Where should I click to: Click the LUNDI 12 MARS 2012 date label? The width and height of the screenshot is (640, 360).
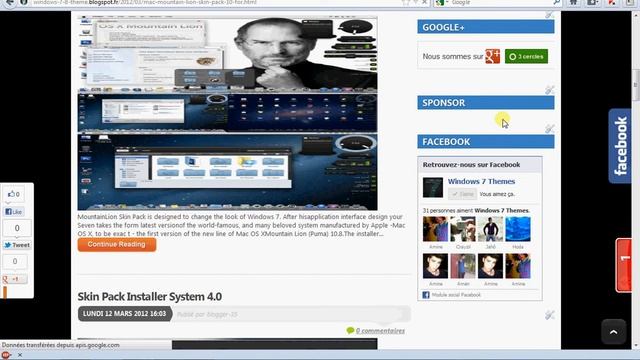[x=124, y=314]
